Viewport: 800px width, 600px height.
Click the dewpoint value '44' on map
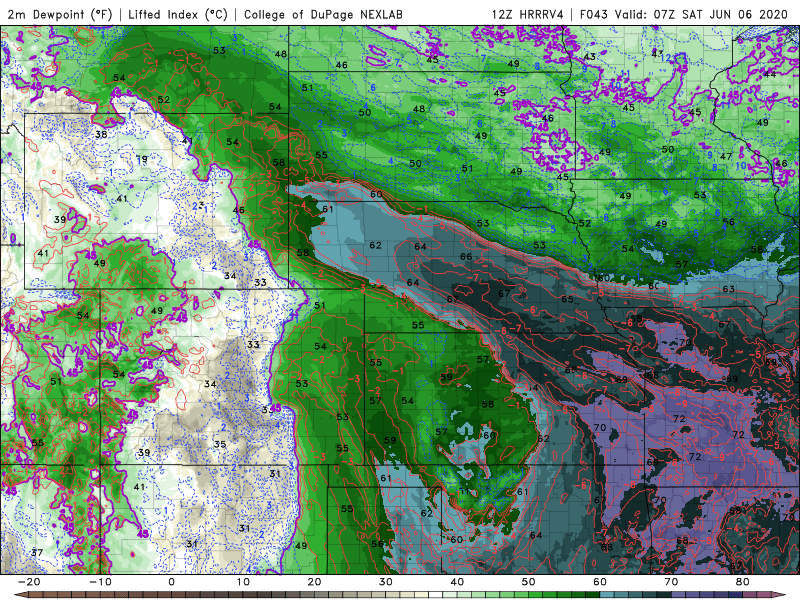pos(769,74)
